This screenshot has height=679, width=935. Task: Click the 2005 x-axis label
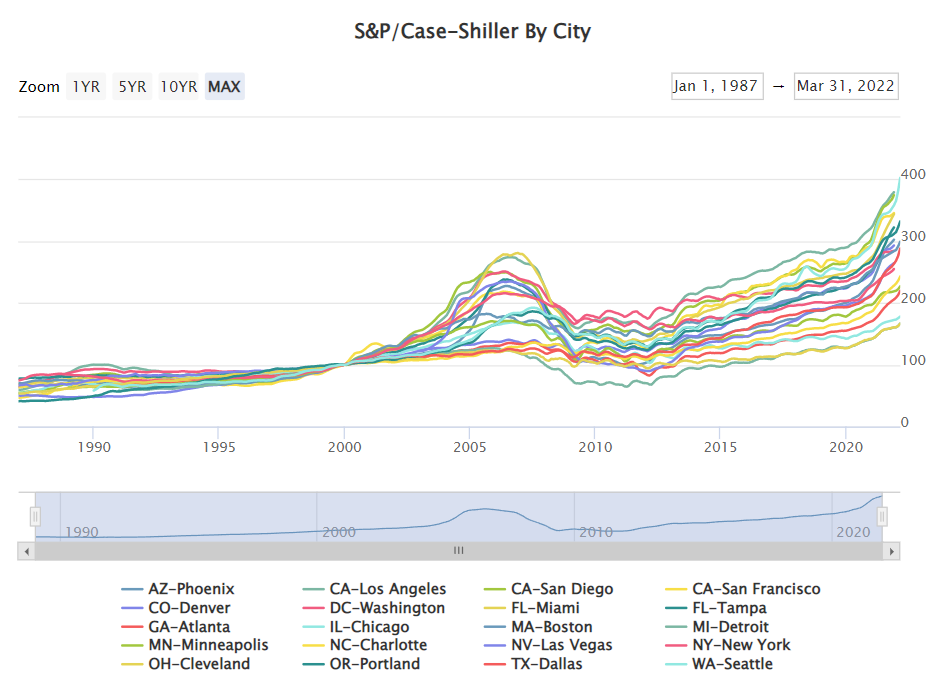470,447
